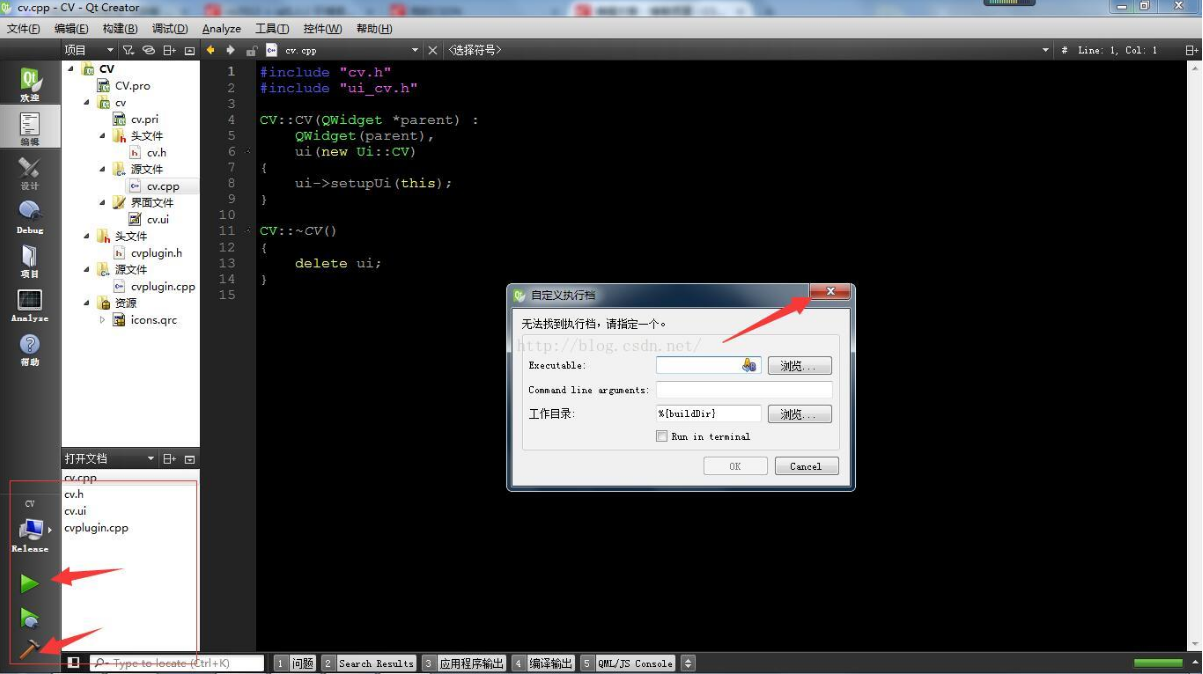Open the 帮助(H) menu

pos(374,29)
